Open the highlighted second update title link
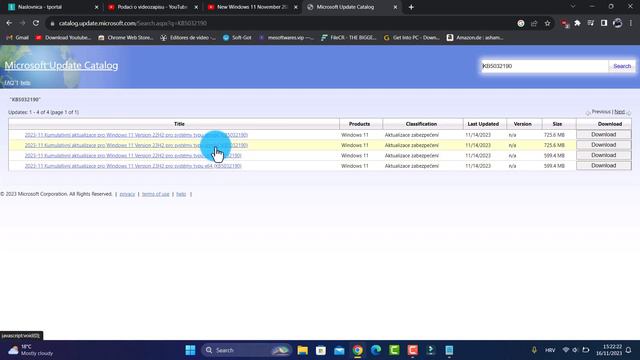The height and width of the screenshot is (360, 640). click(x=136, y=145)
